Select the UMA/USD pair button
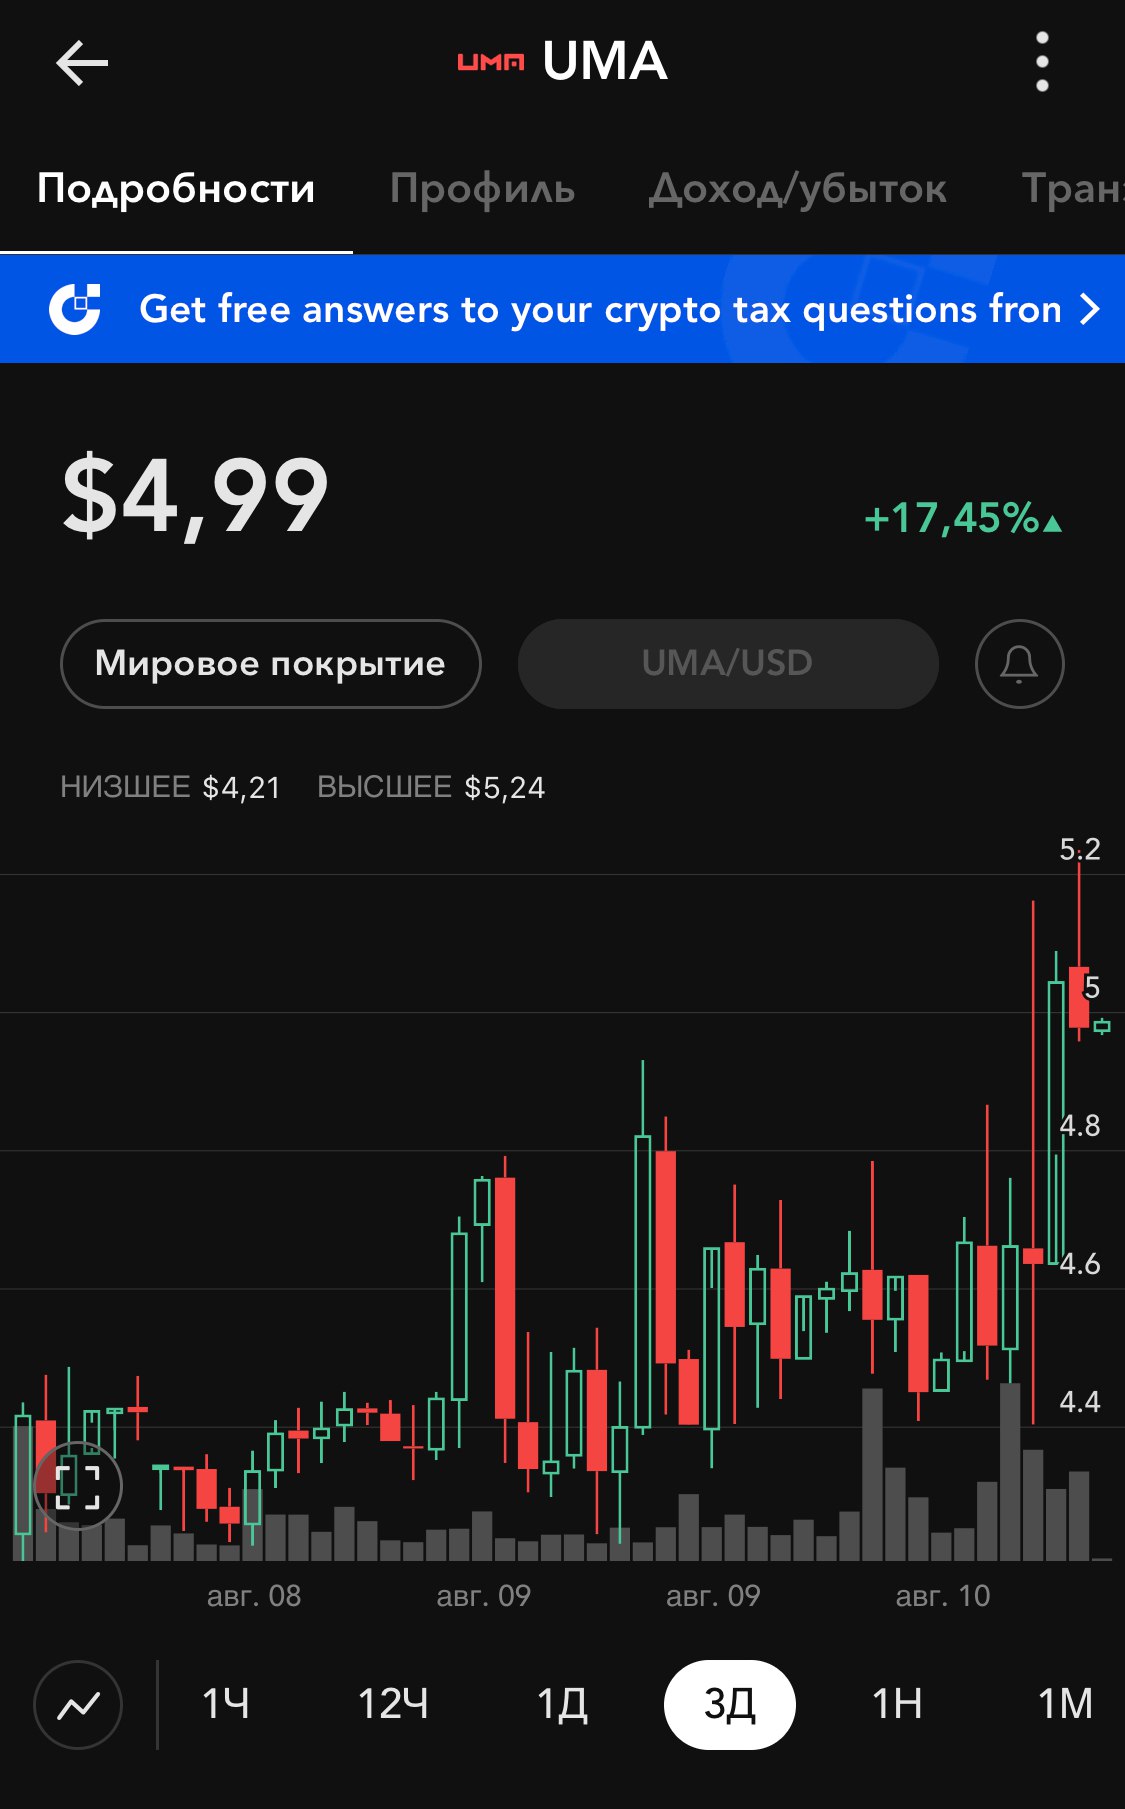 pos(728,664)
